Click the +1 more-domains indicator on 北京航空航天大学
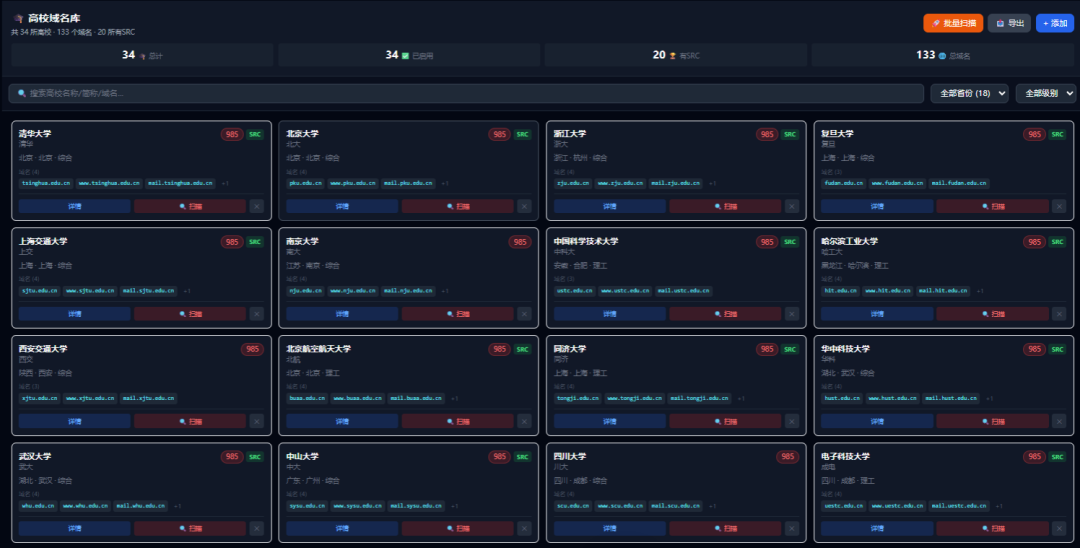The height and width of the screenshot is (548, 1080). pyautogui.click(x=455, y=398)
